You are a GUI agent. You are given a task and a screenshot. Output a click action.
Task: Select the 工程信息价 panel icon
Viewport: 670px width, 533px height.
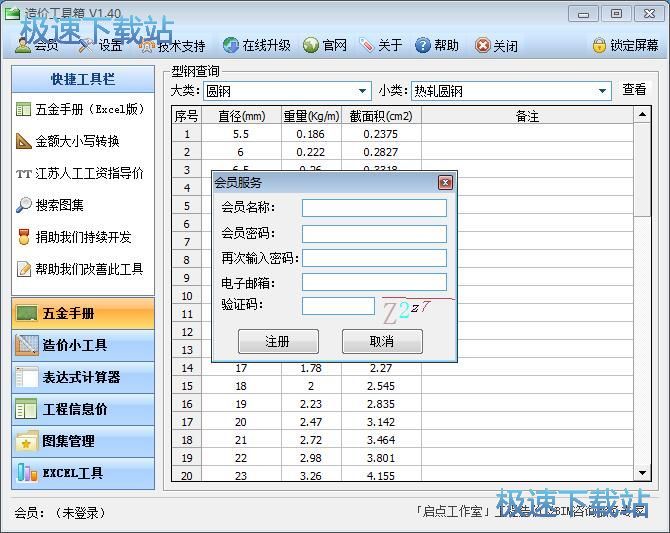pos(26,409)
